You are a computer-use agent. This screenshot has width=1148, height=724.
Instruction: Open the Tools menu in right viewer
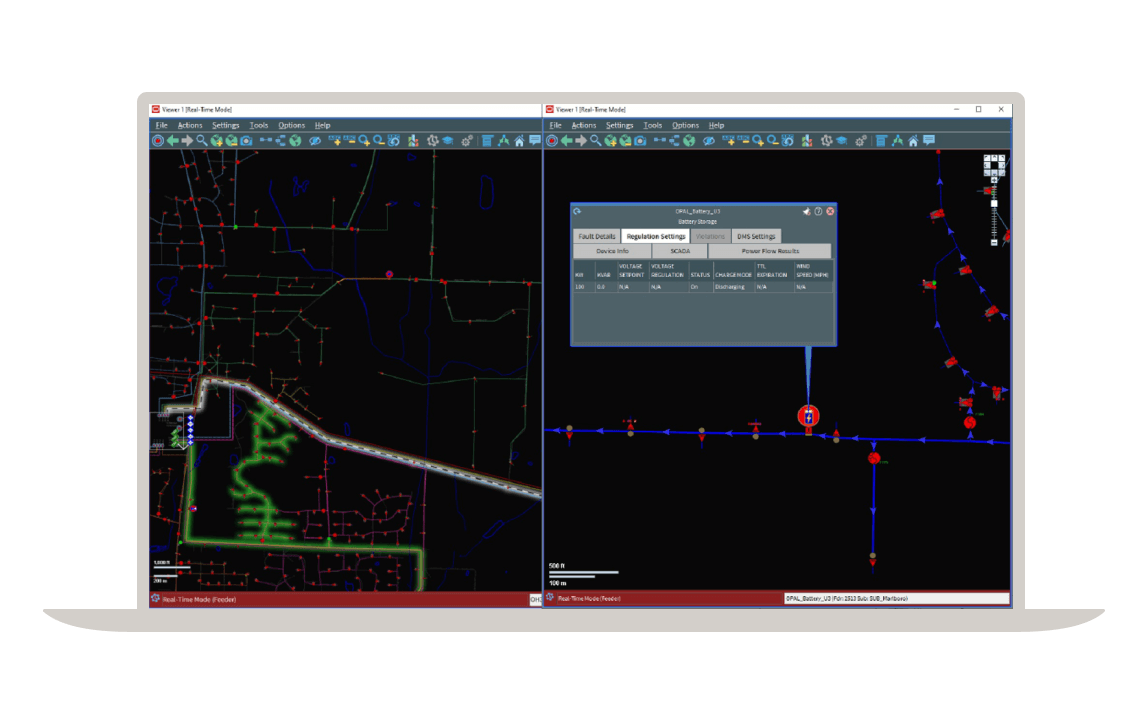(652, 125)
